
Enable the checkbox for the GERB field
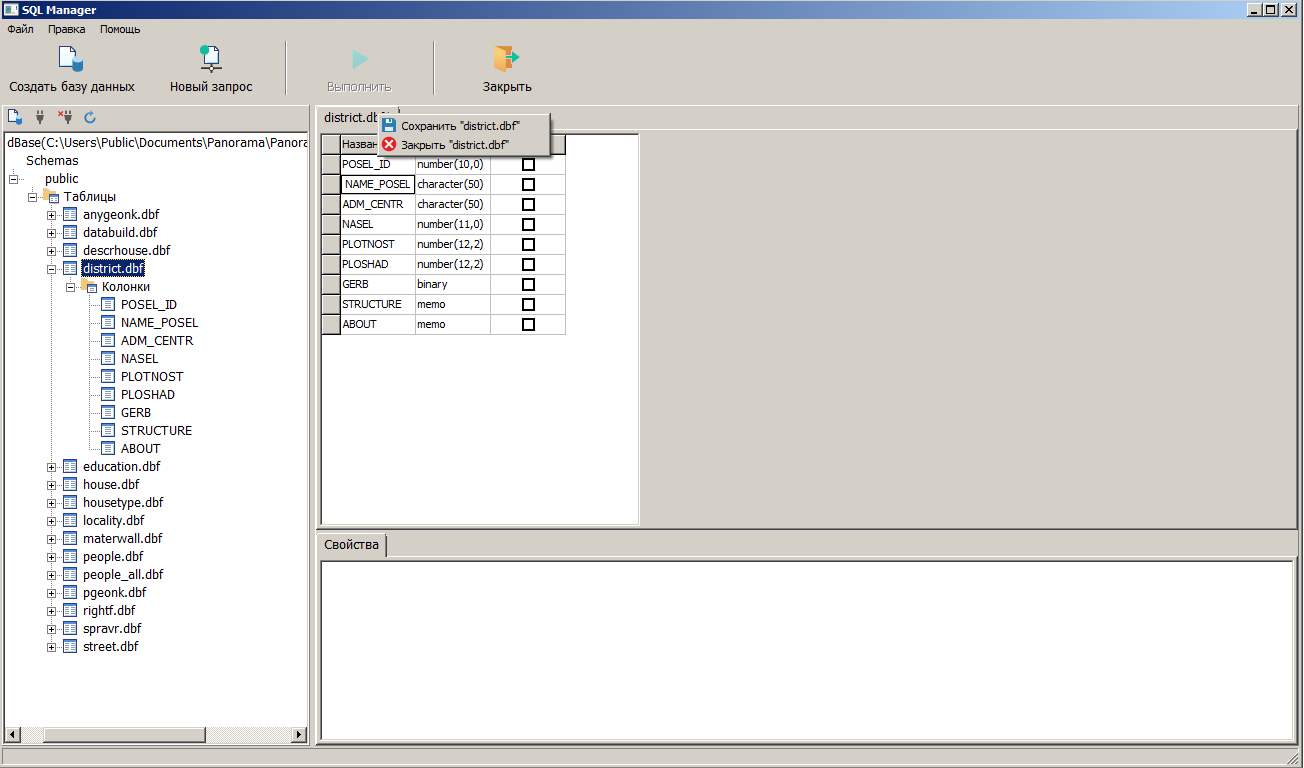(x=529, y=284)
